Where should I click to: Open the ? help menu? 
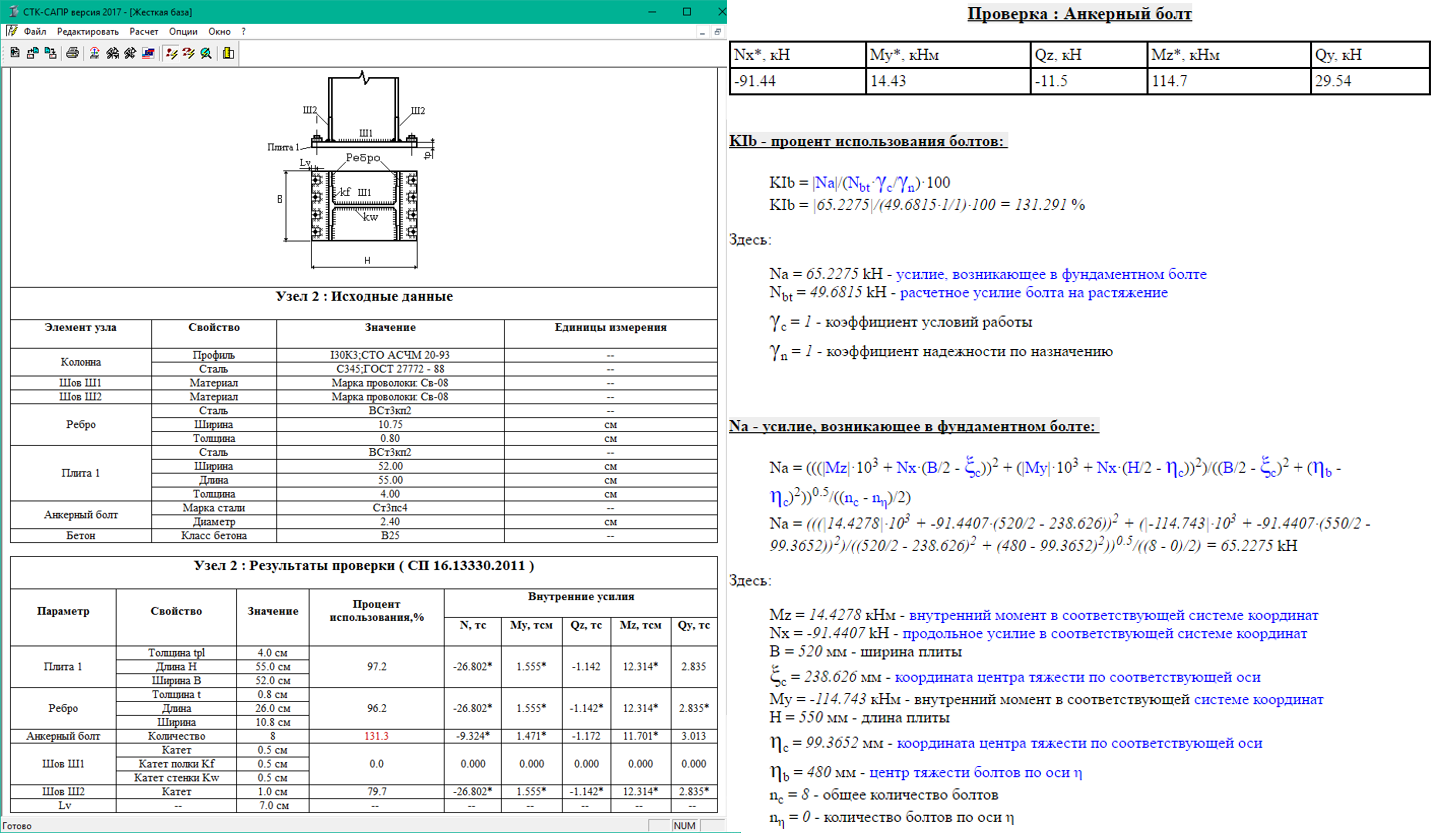243,32
